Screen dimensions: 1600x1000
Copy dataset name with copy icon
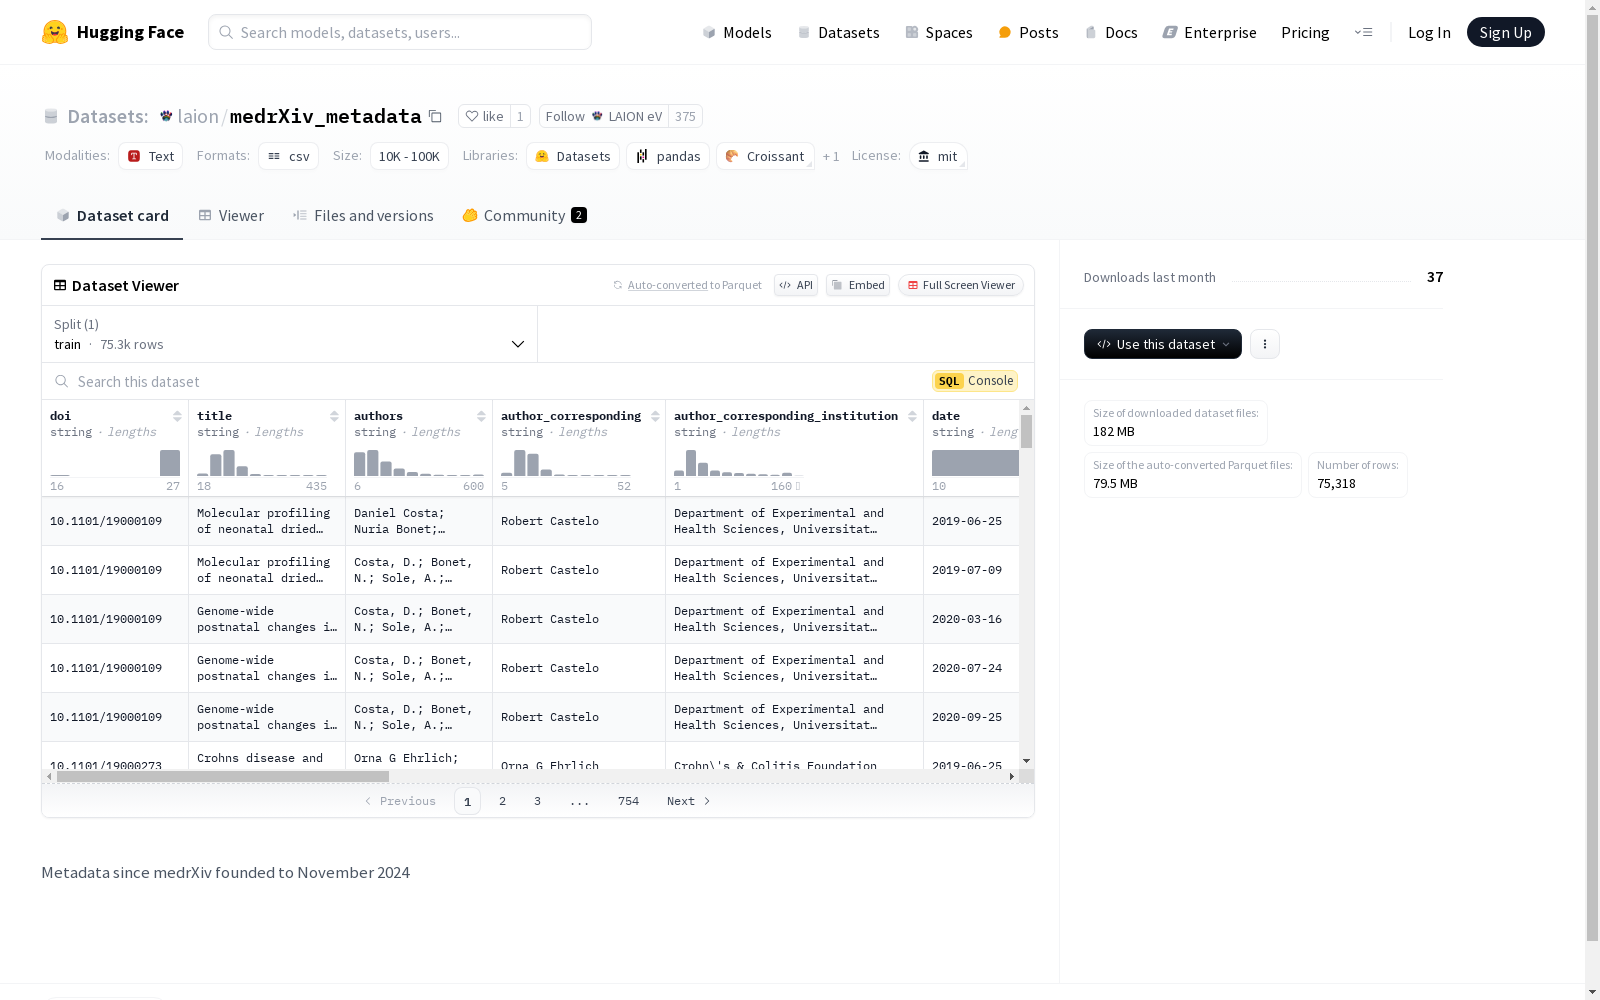tap(435, 116)
